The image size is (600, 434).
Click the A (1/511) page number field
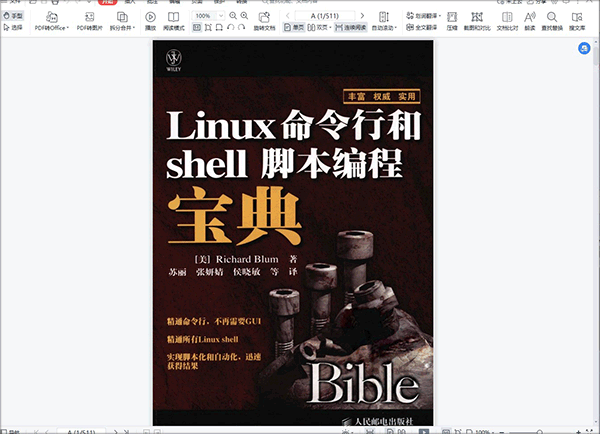(x=324, y=16)
